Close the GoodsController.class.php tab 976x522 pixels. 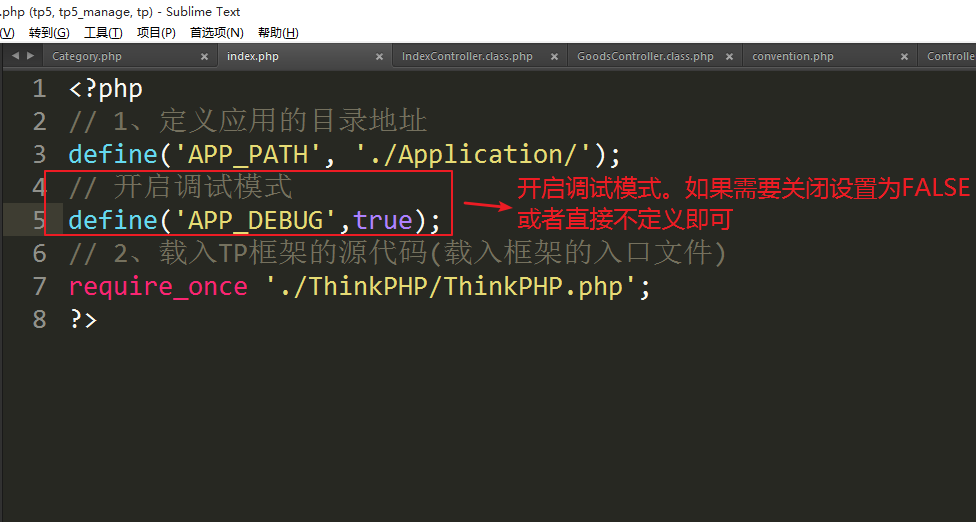click(x=729, y=57)
